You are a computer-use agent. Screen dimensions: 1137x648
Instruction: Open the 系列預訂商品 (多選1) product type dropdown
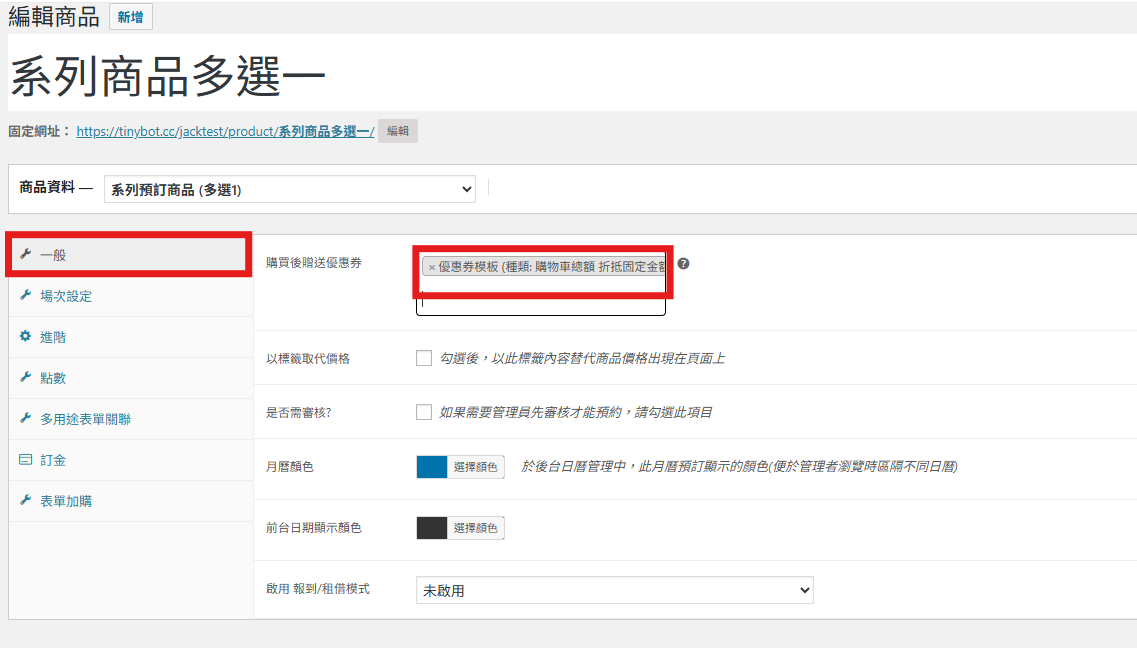click(289, 189)
